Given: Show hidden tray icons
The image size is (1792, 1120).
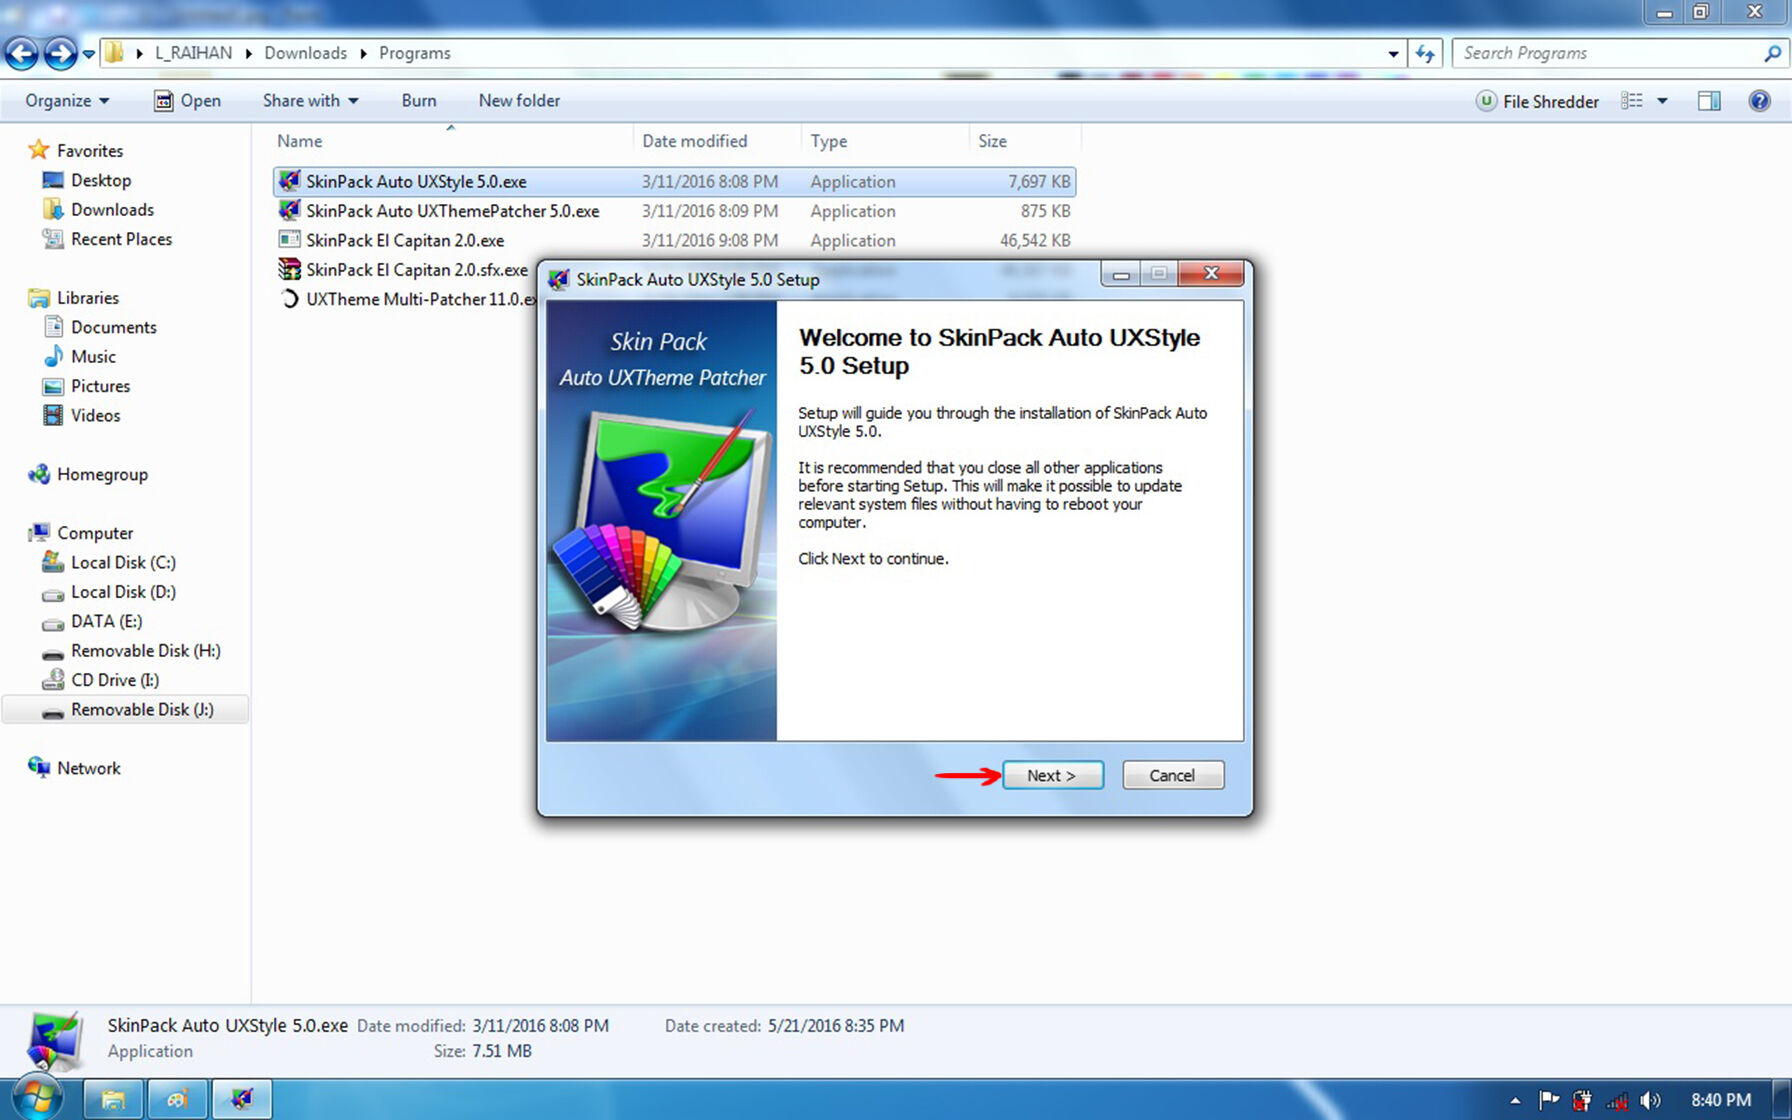Looking at the screenshot, I should tap(1515, 1101).
